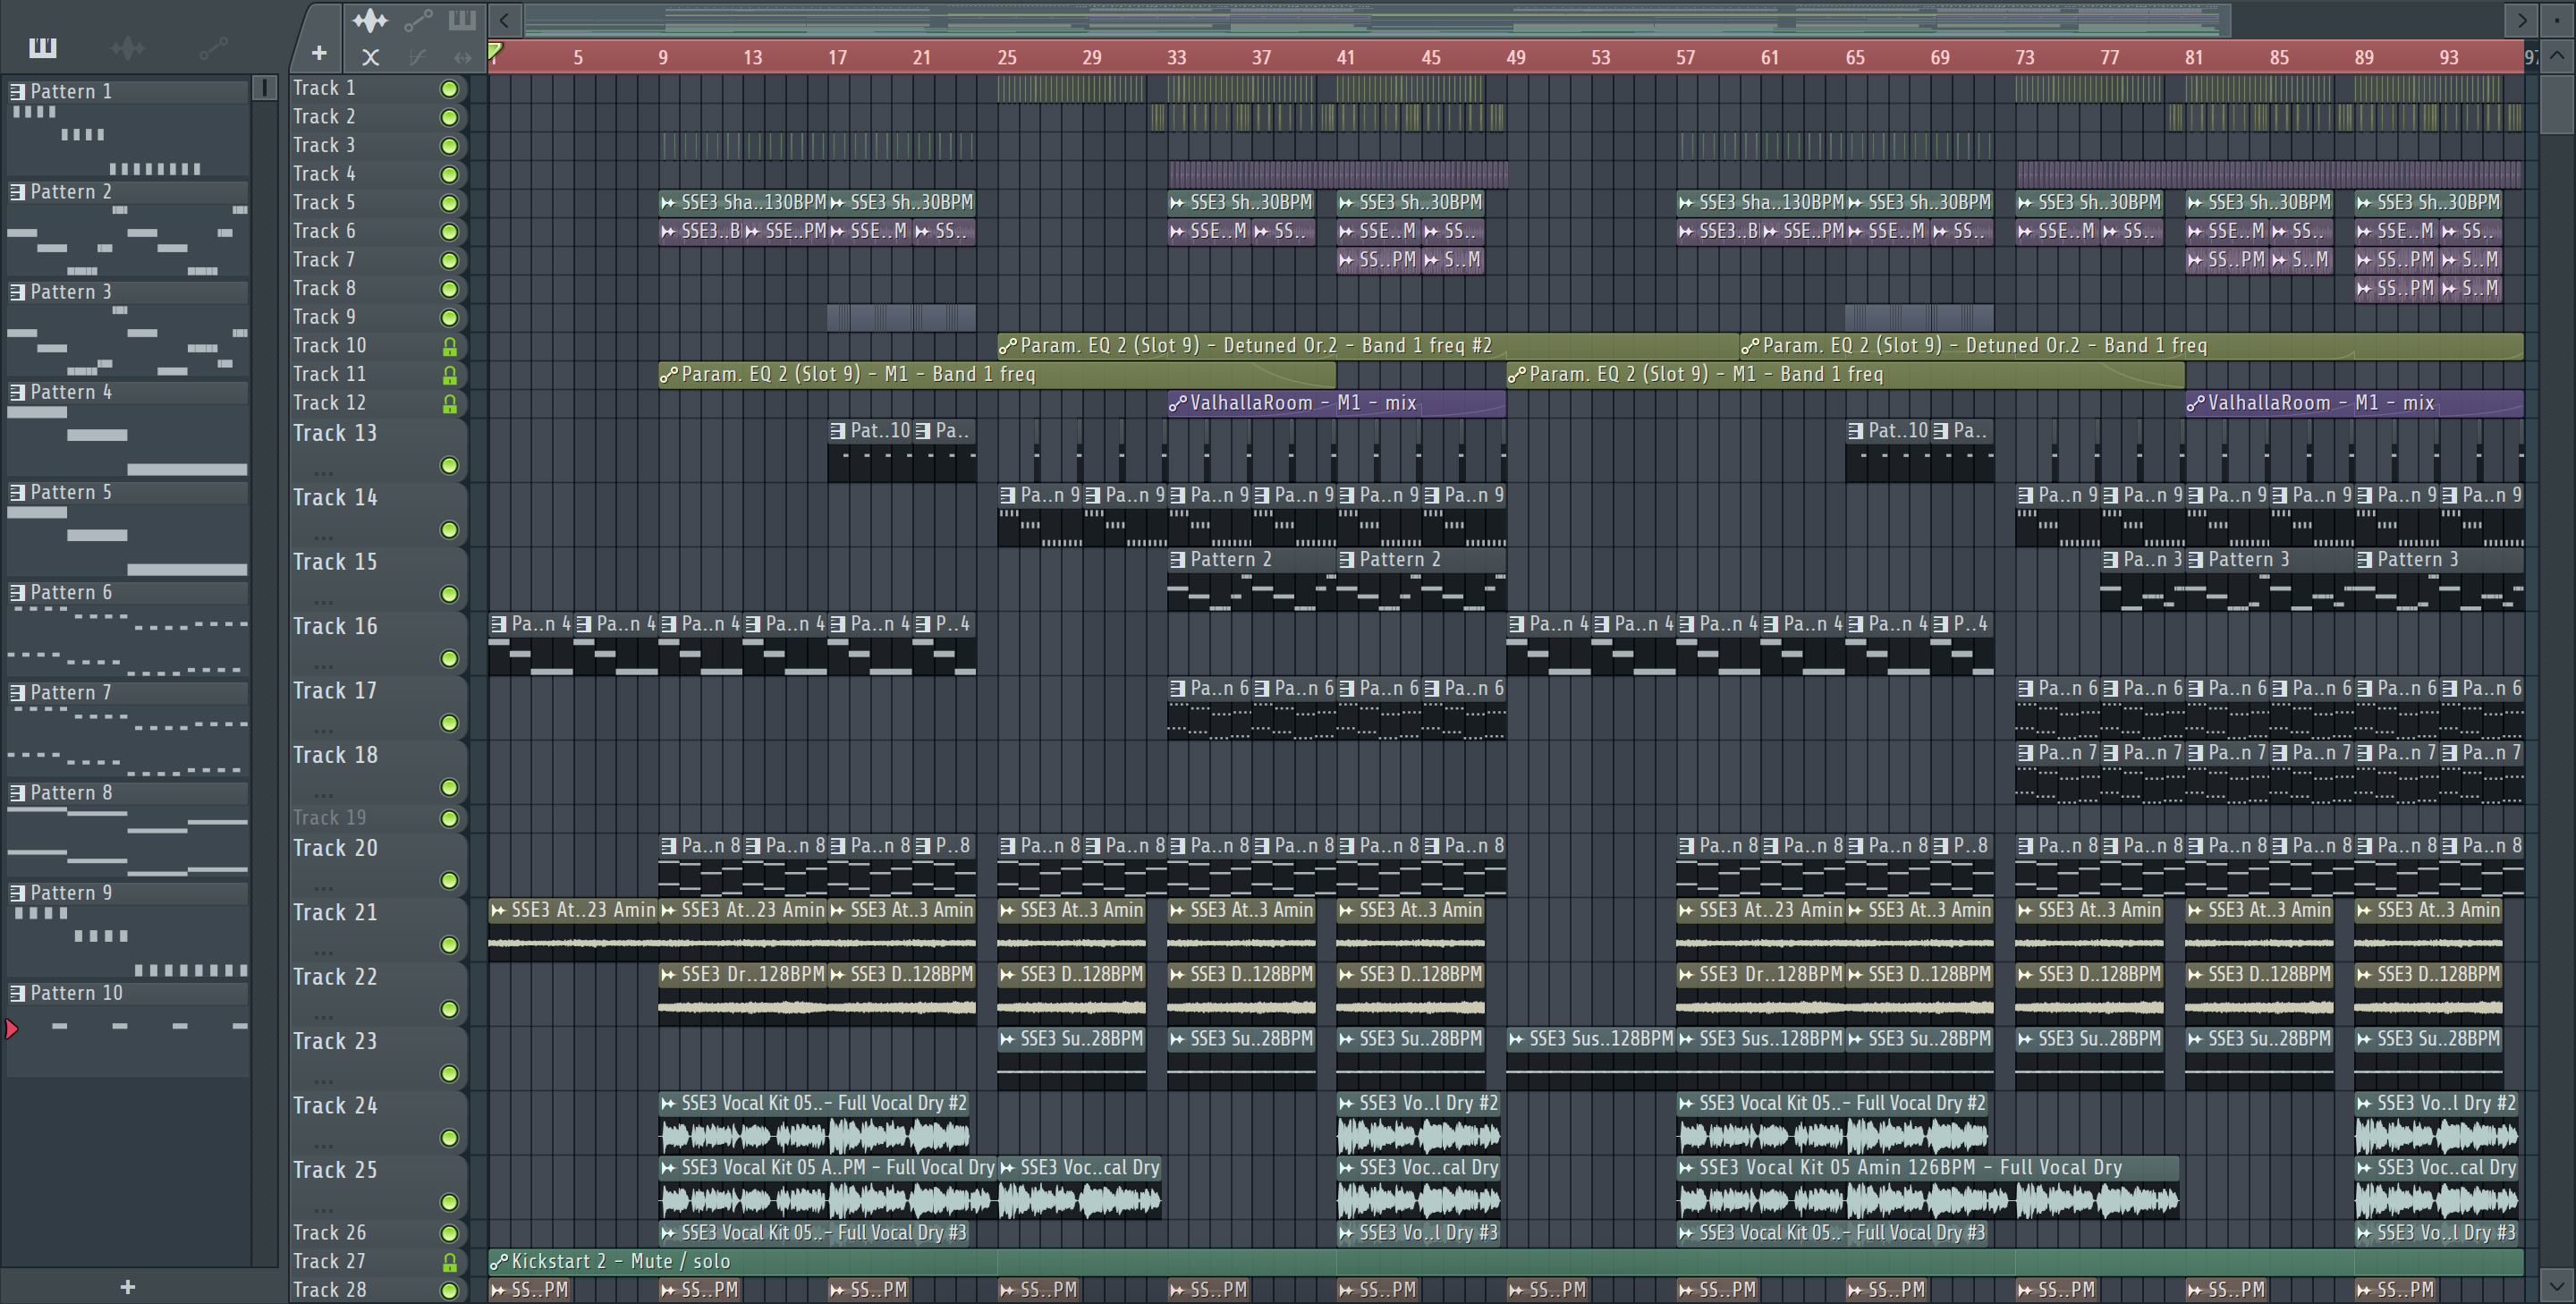Open clip menu of Band 1 freq #2 clip
This screenshot has width=2576, height=1304.
coord(1008,346)
